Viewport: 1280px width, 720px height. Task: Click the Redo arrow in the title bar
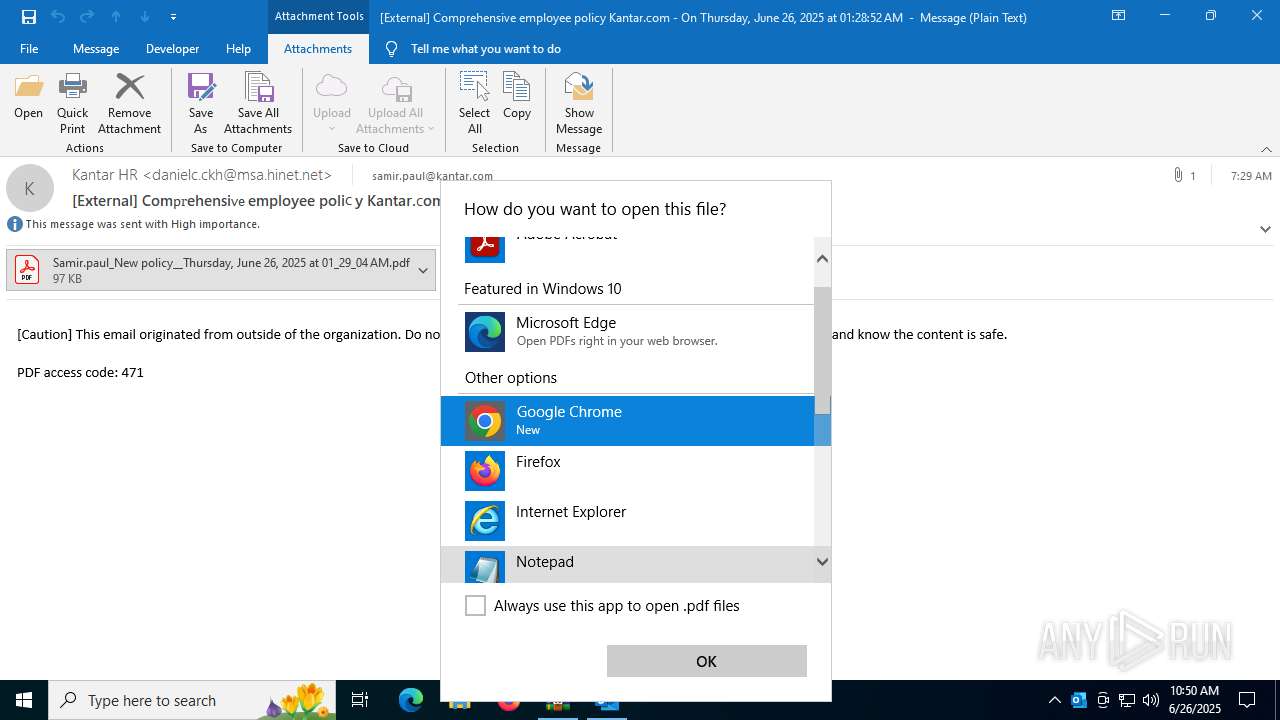tap(87, 16)
